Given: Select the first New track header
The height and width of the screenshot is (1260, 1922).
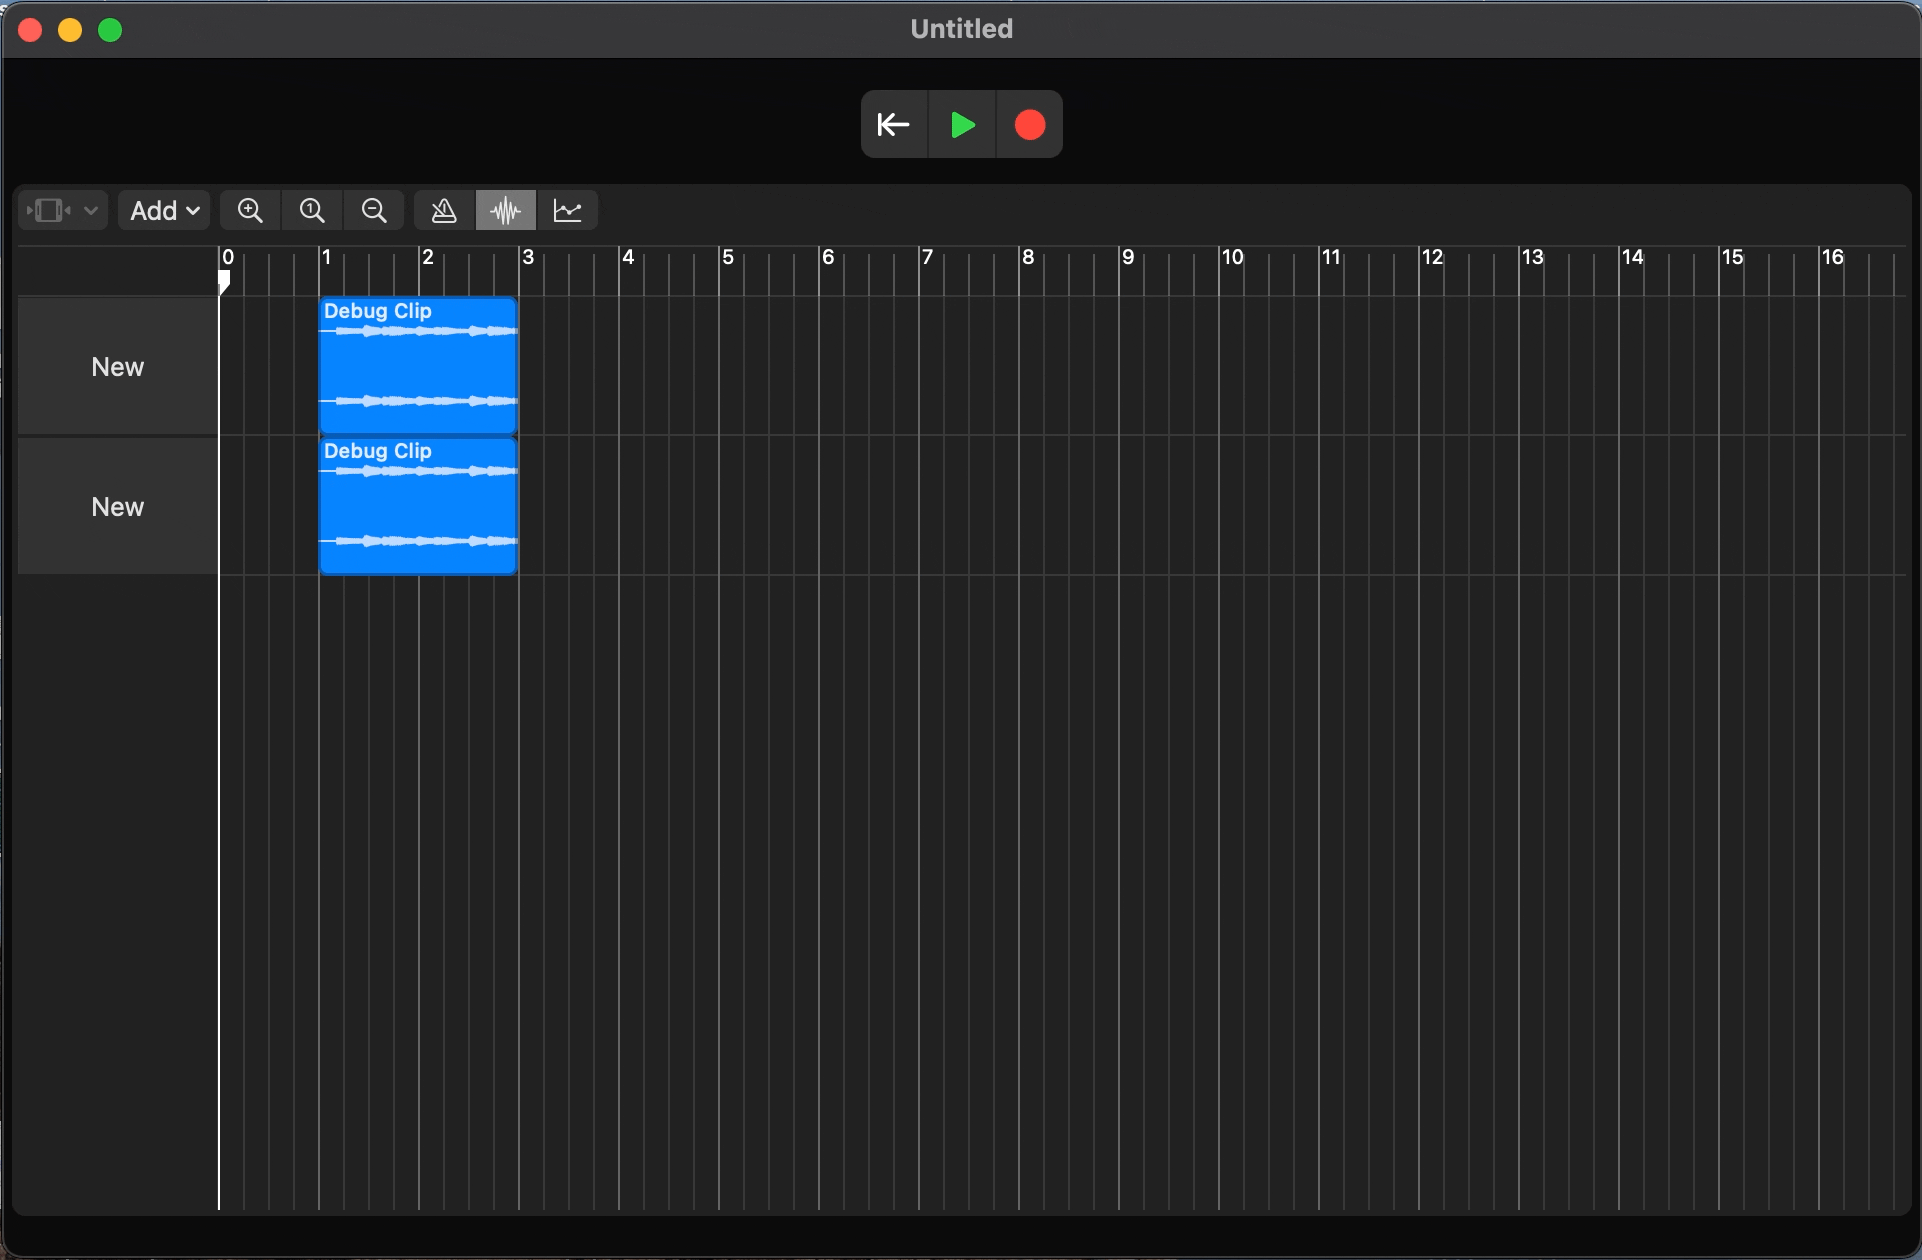Looking at the screenshot, I should [x=118, y=367].
